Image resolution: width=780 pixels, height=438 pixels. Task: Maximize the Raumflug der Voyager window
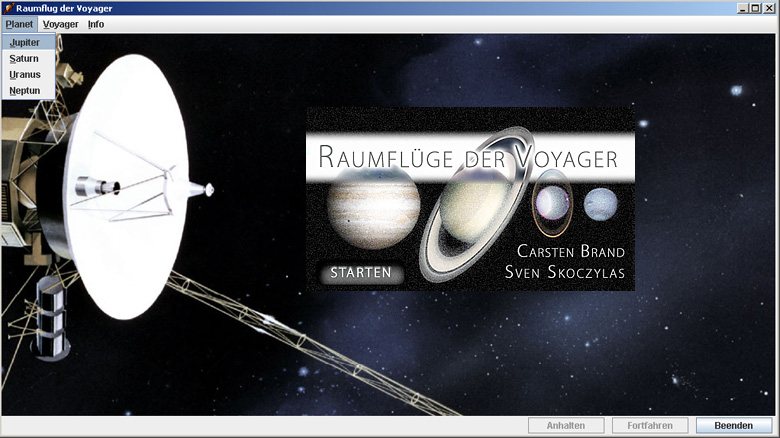coord(755,8)
